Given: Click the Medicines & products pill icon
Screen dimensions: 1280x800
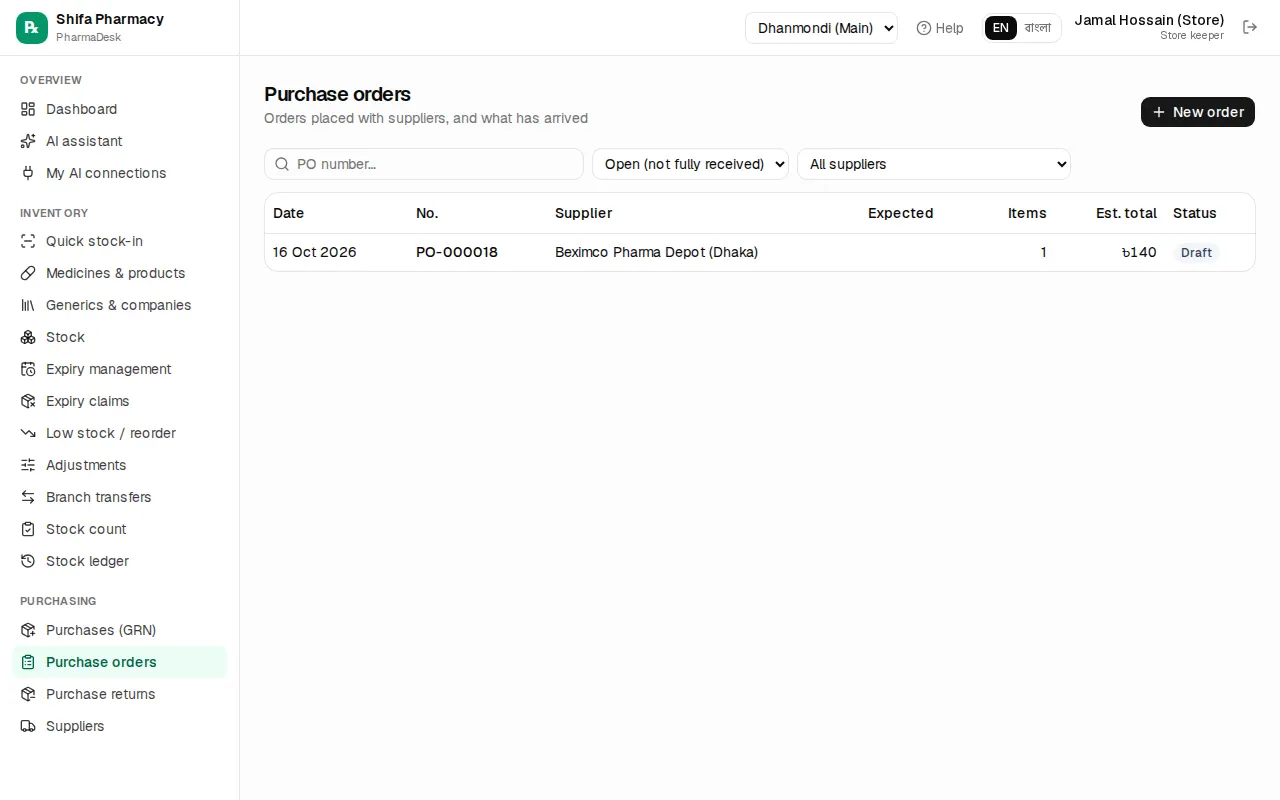Looking at the screenshot, I should [x=28, y=273].
